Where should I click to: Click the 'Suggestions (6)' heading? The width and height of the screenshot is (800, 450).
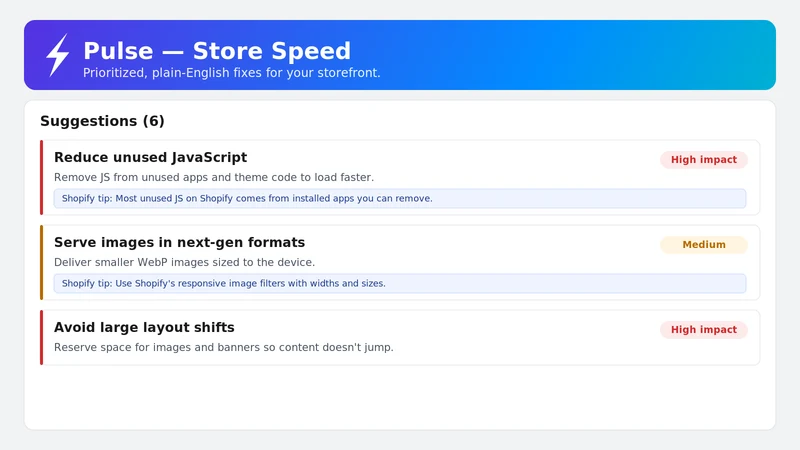point(102,121)
